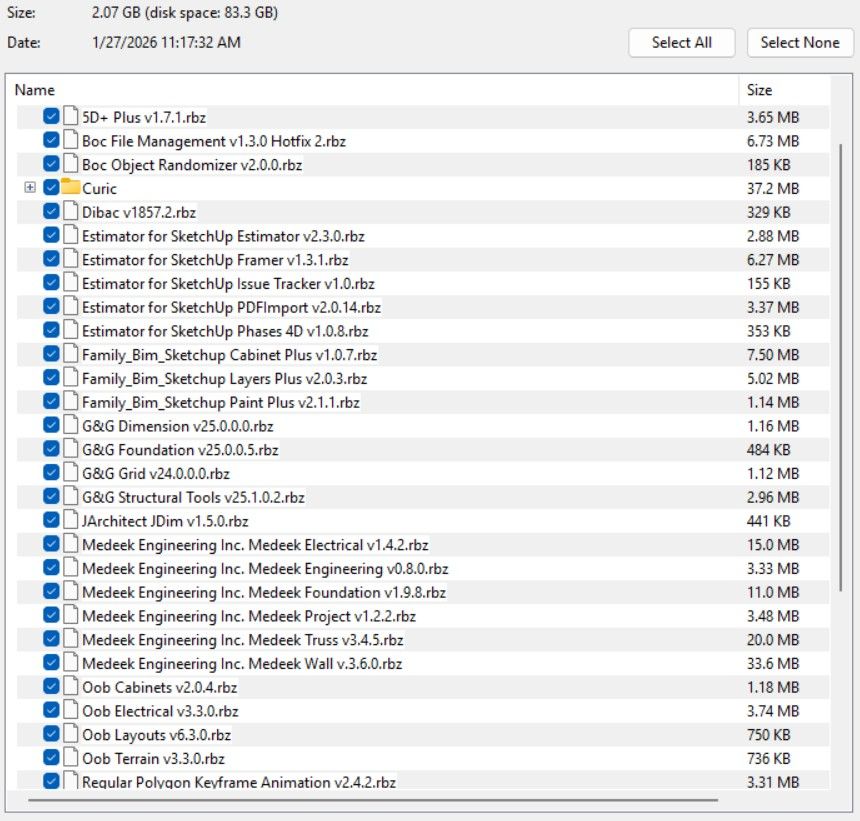Select Family_Bim_Sketchup Cabinet Plus v1.0.7.rbz
The width and height of the screenshot is (860, 821).
229,355
